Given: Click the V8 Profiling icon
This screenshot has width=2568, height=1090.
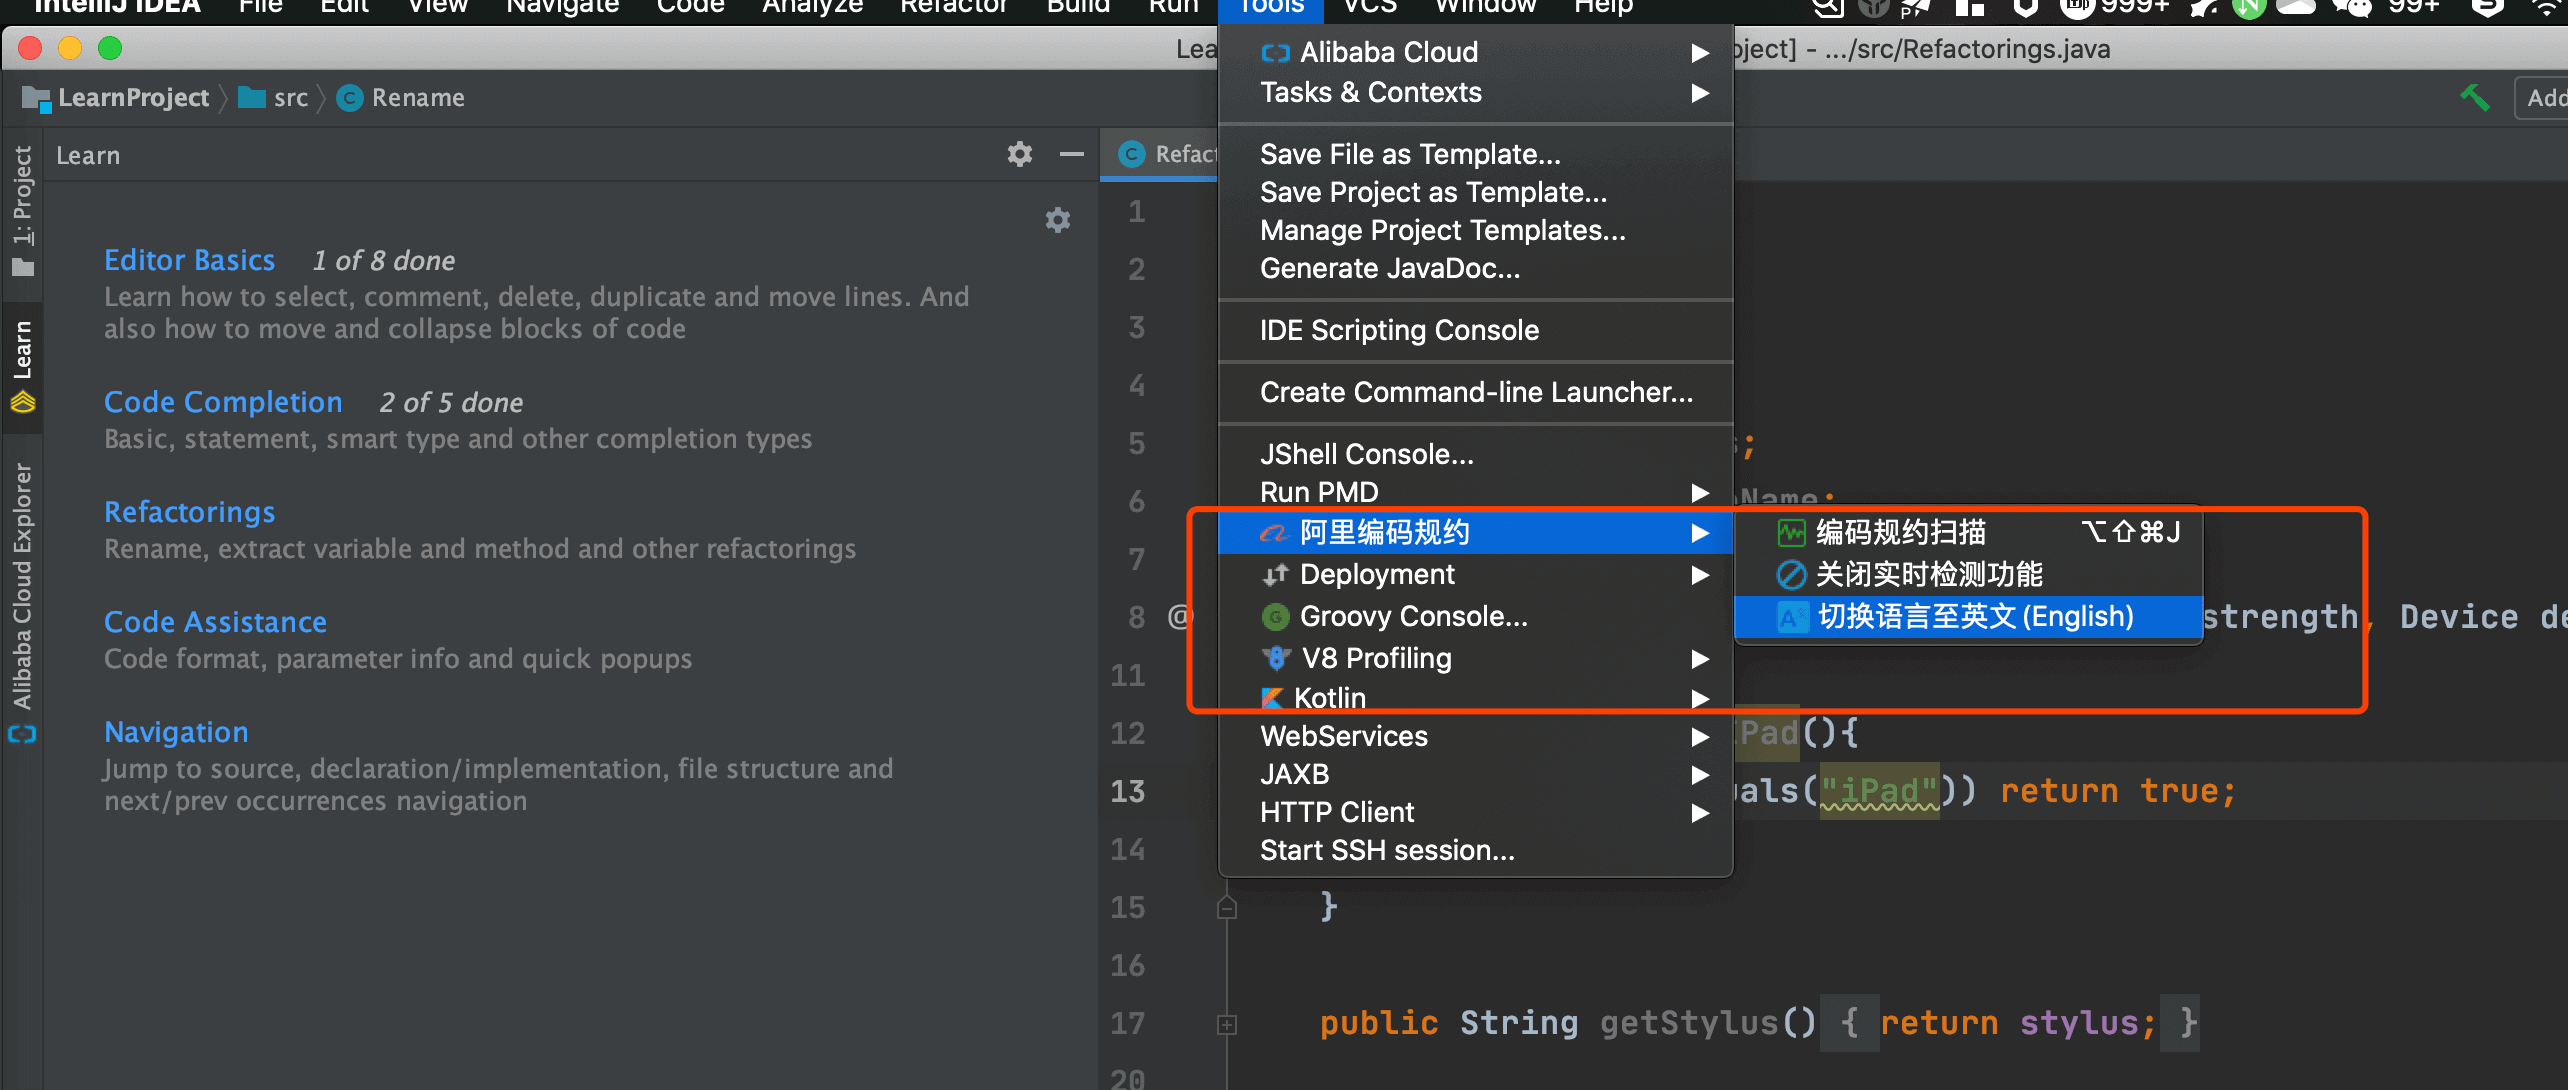Looking at the screenshot, I should pyautogui.click(x=1274, y=657).
